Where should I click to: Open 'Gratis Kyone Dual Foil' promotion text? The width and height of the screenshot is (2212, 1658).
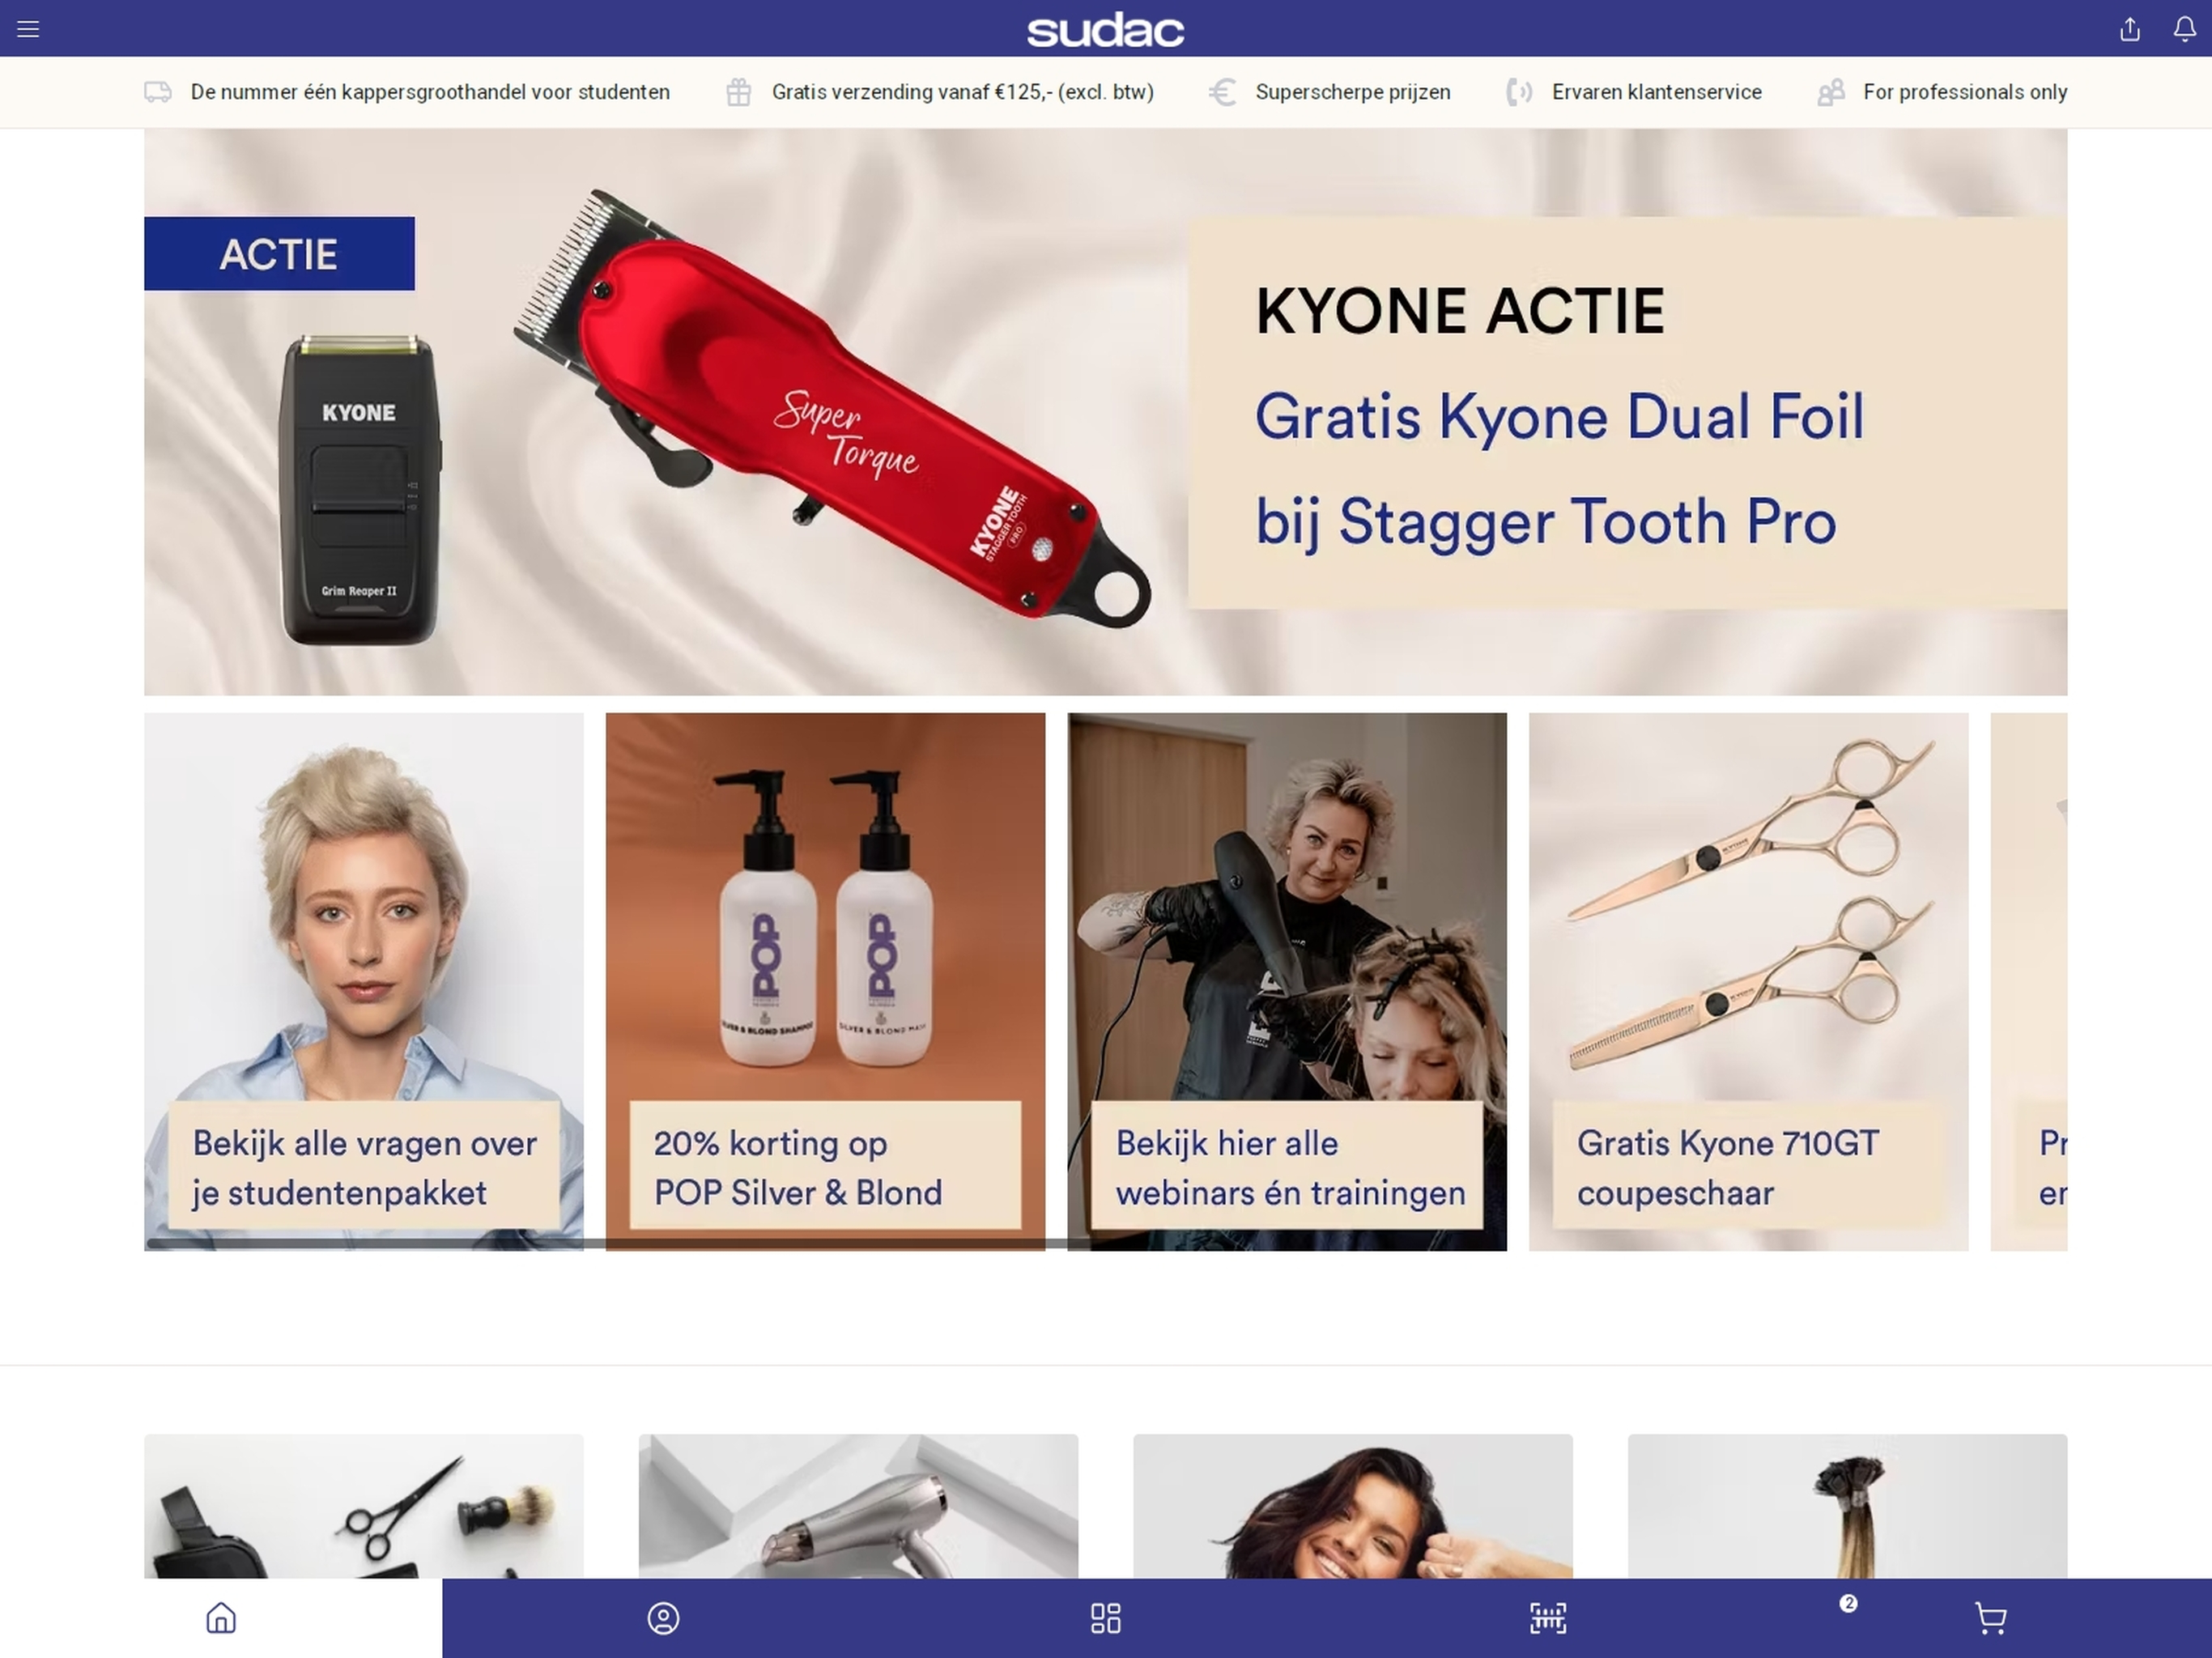click(x=1559, y=416)
